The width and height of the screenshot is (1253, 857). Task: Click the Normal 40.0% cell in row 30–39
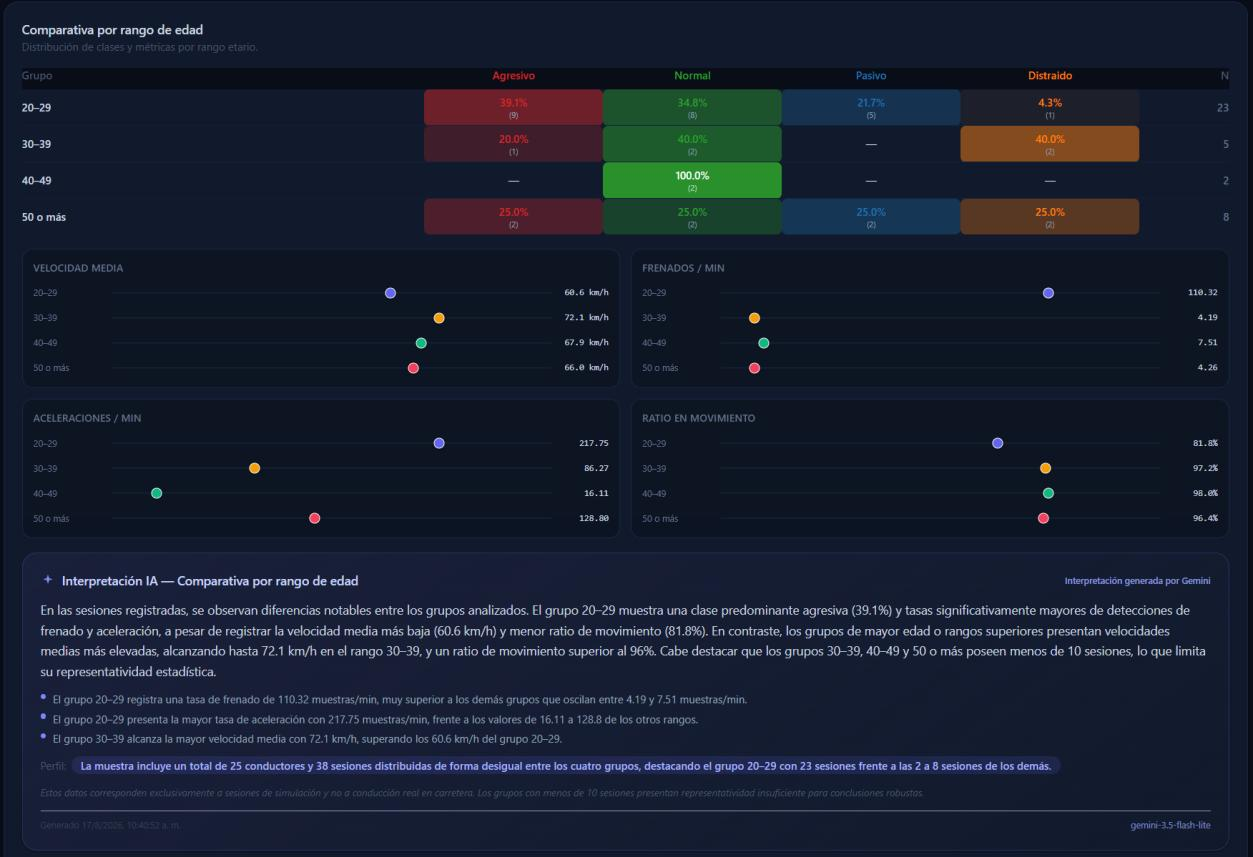pyautogui.click(x=692, y=144)
